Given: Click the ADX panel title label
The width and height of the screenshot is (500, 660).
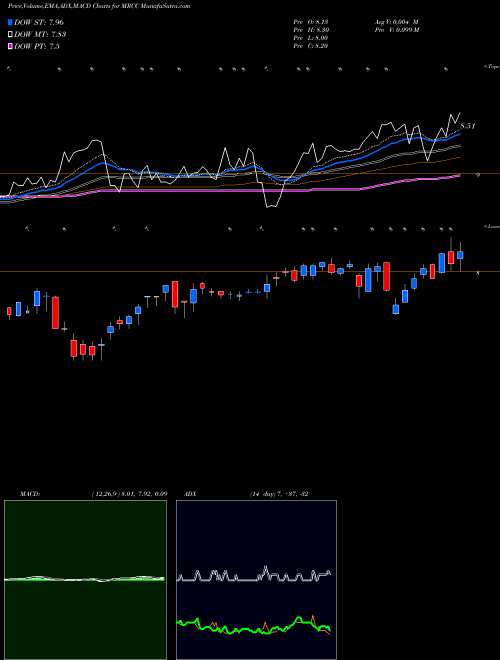Looking at the screenshot, I should tap(191, 493).
